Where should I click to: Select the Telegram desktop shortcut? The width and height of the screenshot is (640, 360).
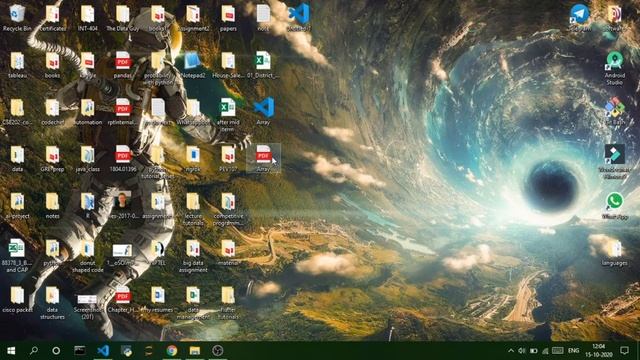tap(579, 18)
